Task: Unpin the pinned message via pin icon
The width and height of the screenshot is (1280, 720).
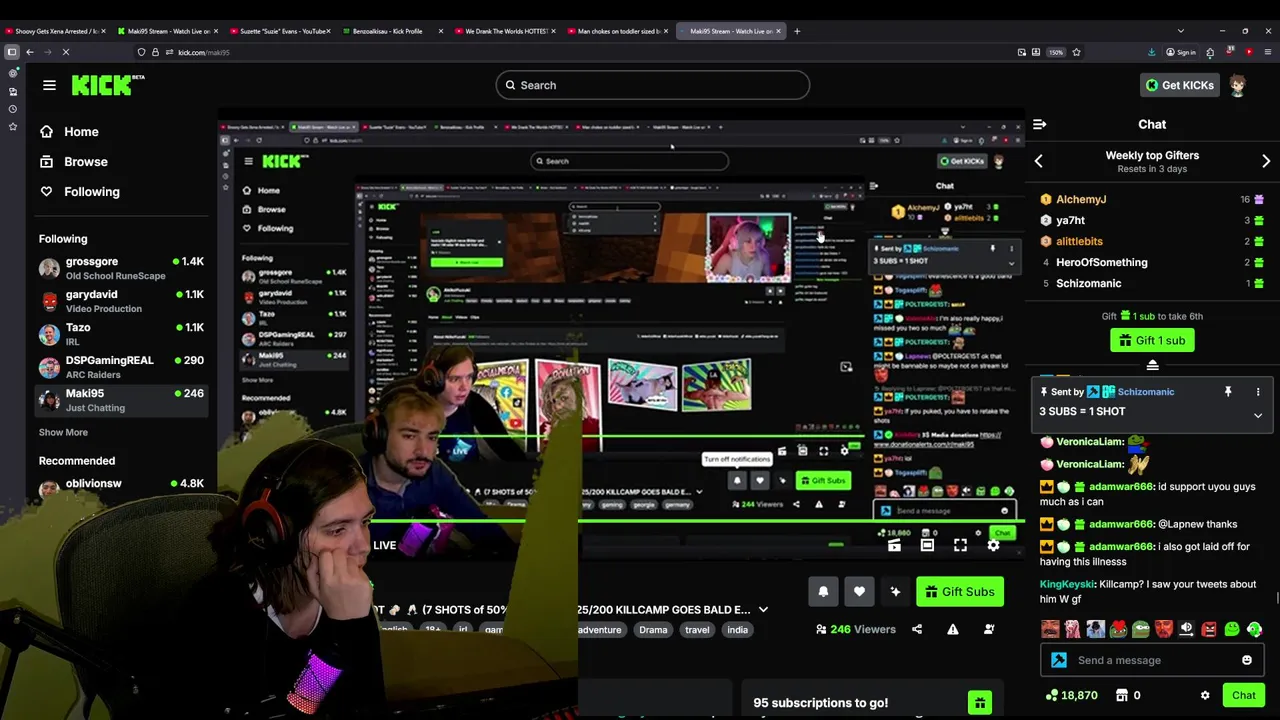Action: (1228, 392)
